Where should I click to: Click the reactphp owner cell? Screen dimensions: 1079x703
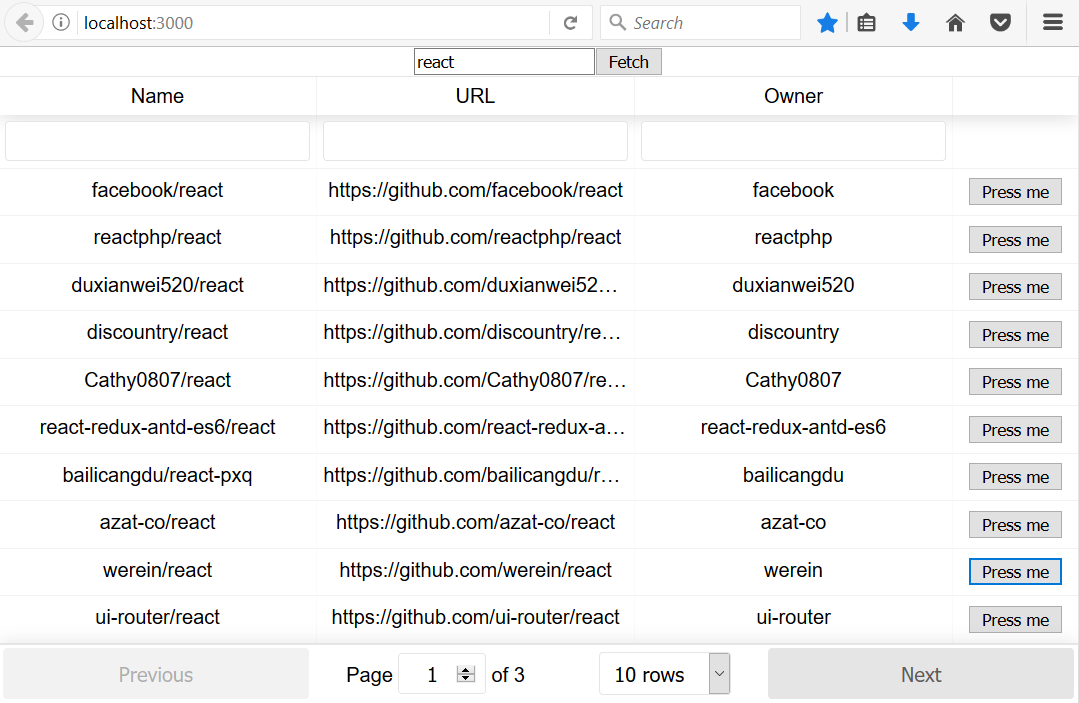[793, 238]
